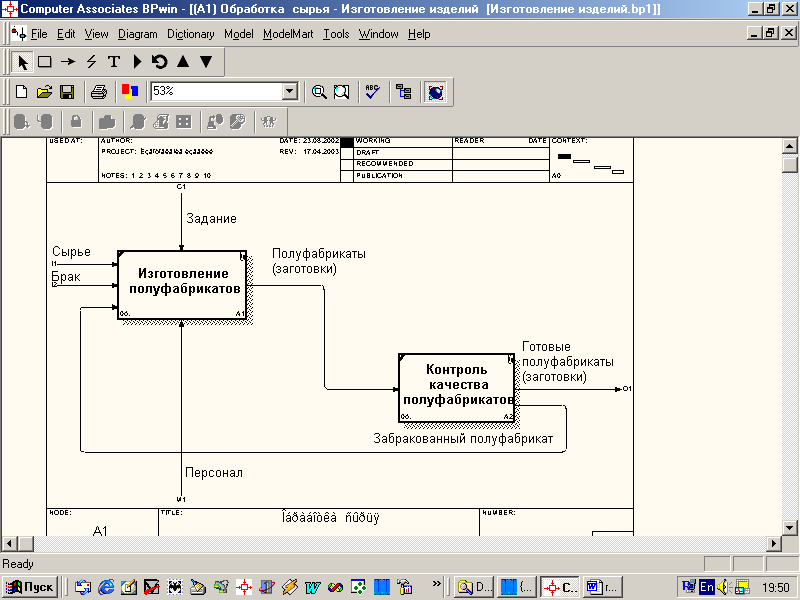Select the Text tool
800x600 pixels.
114,62
